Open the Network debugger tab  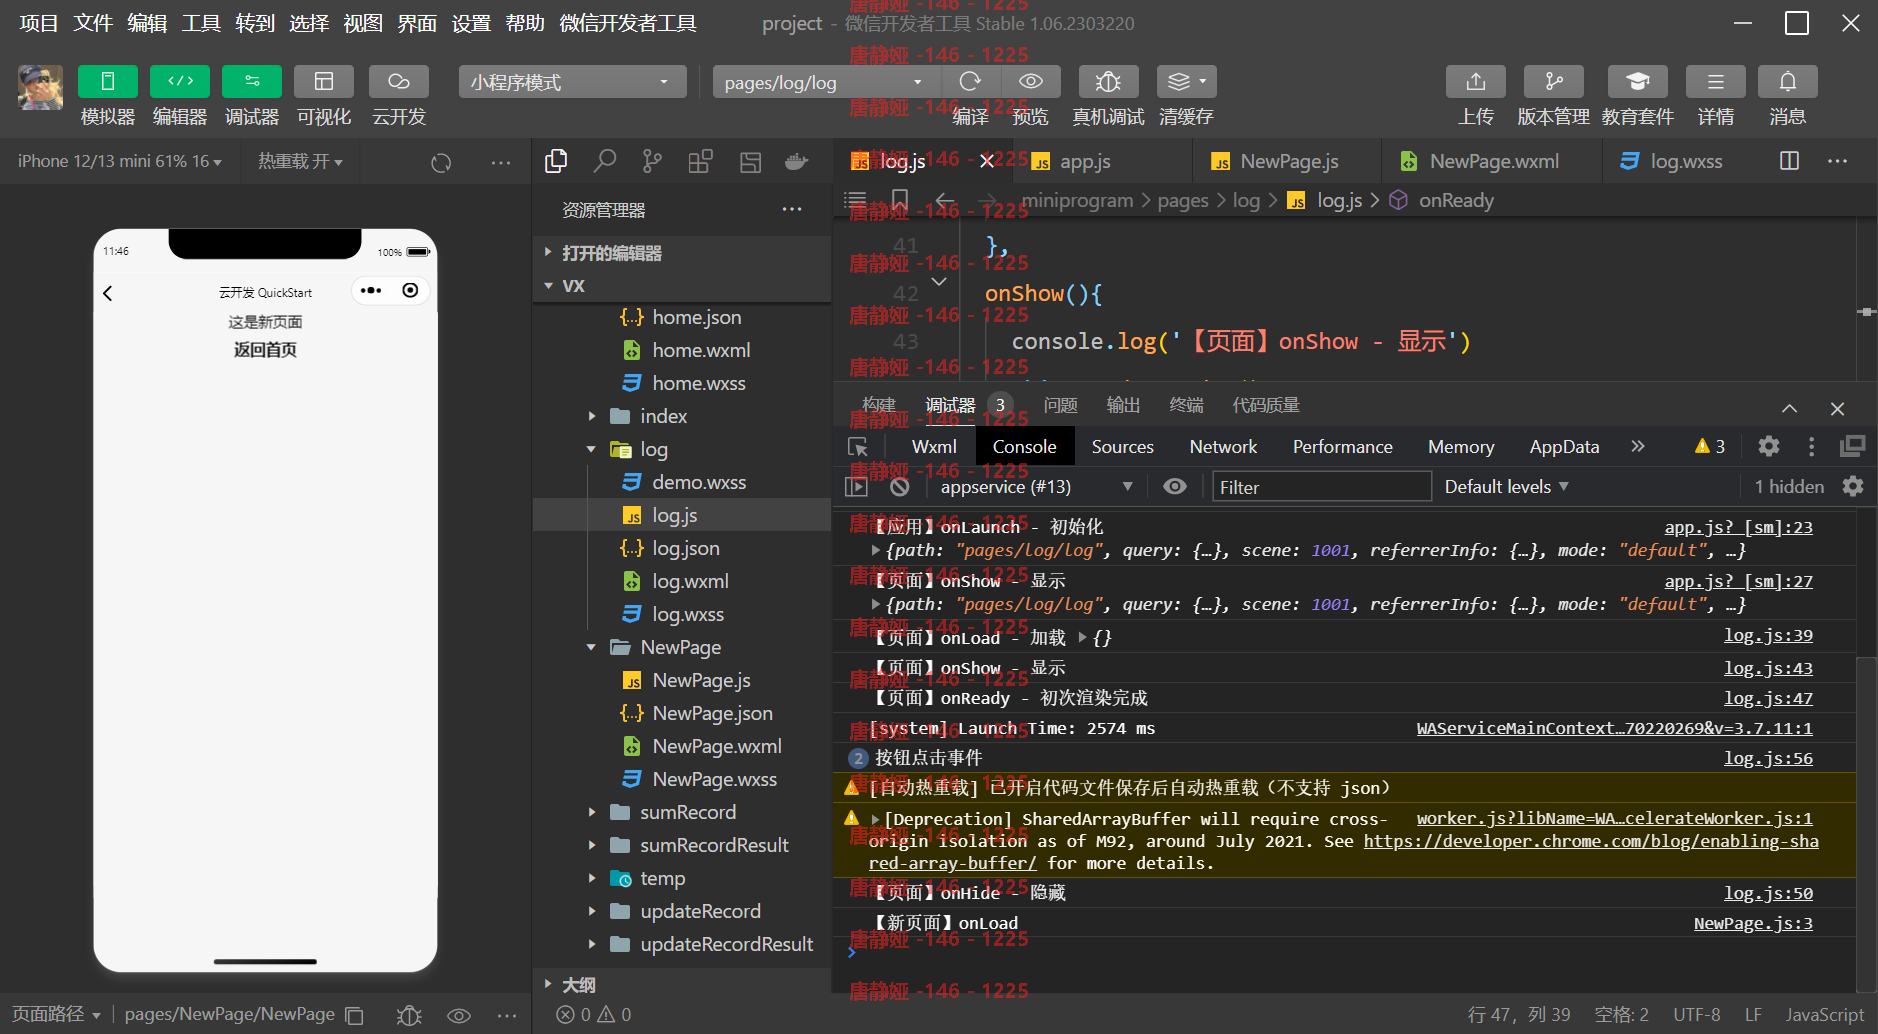(x=1223, y=447)
